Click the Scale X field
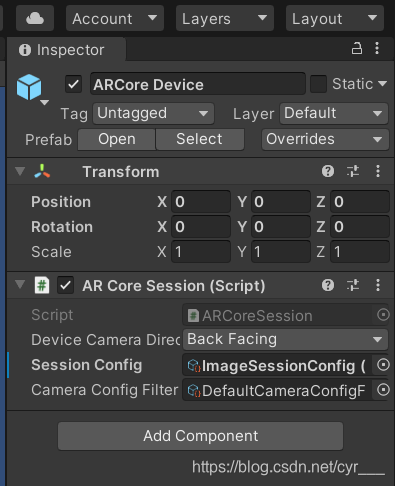 [x=201, y=252]
